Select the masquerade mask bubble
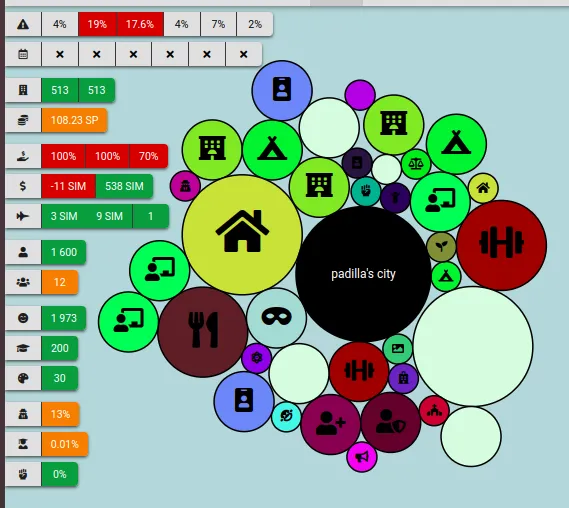Viewport: 569px width, 508px height. (x=277, y=318)
